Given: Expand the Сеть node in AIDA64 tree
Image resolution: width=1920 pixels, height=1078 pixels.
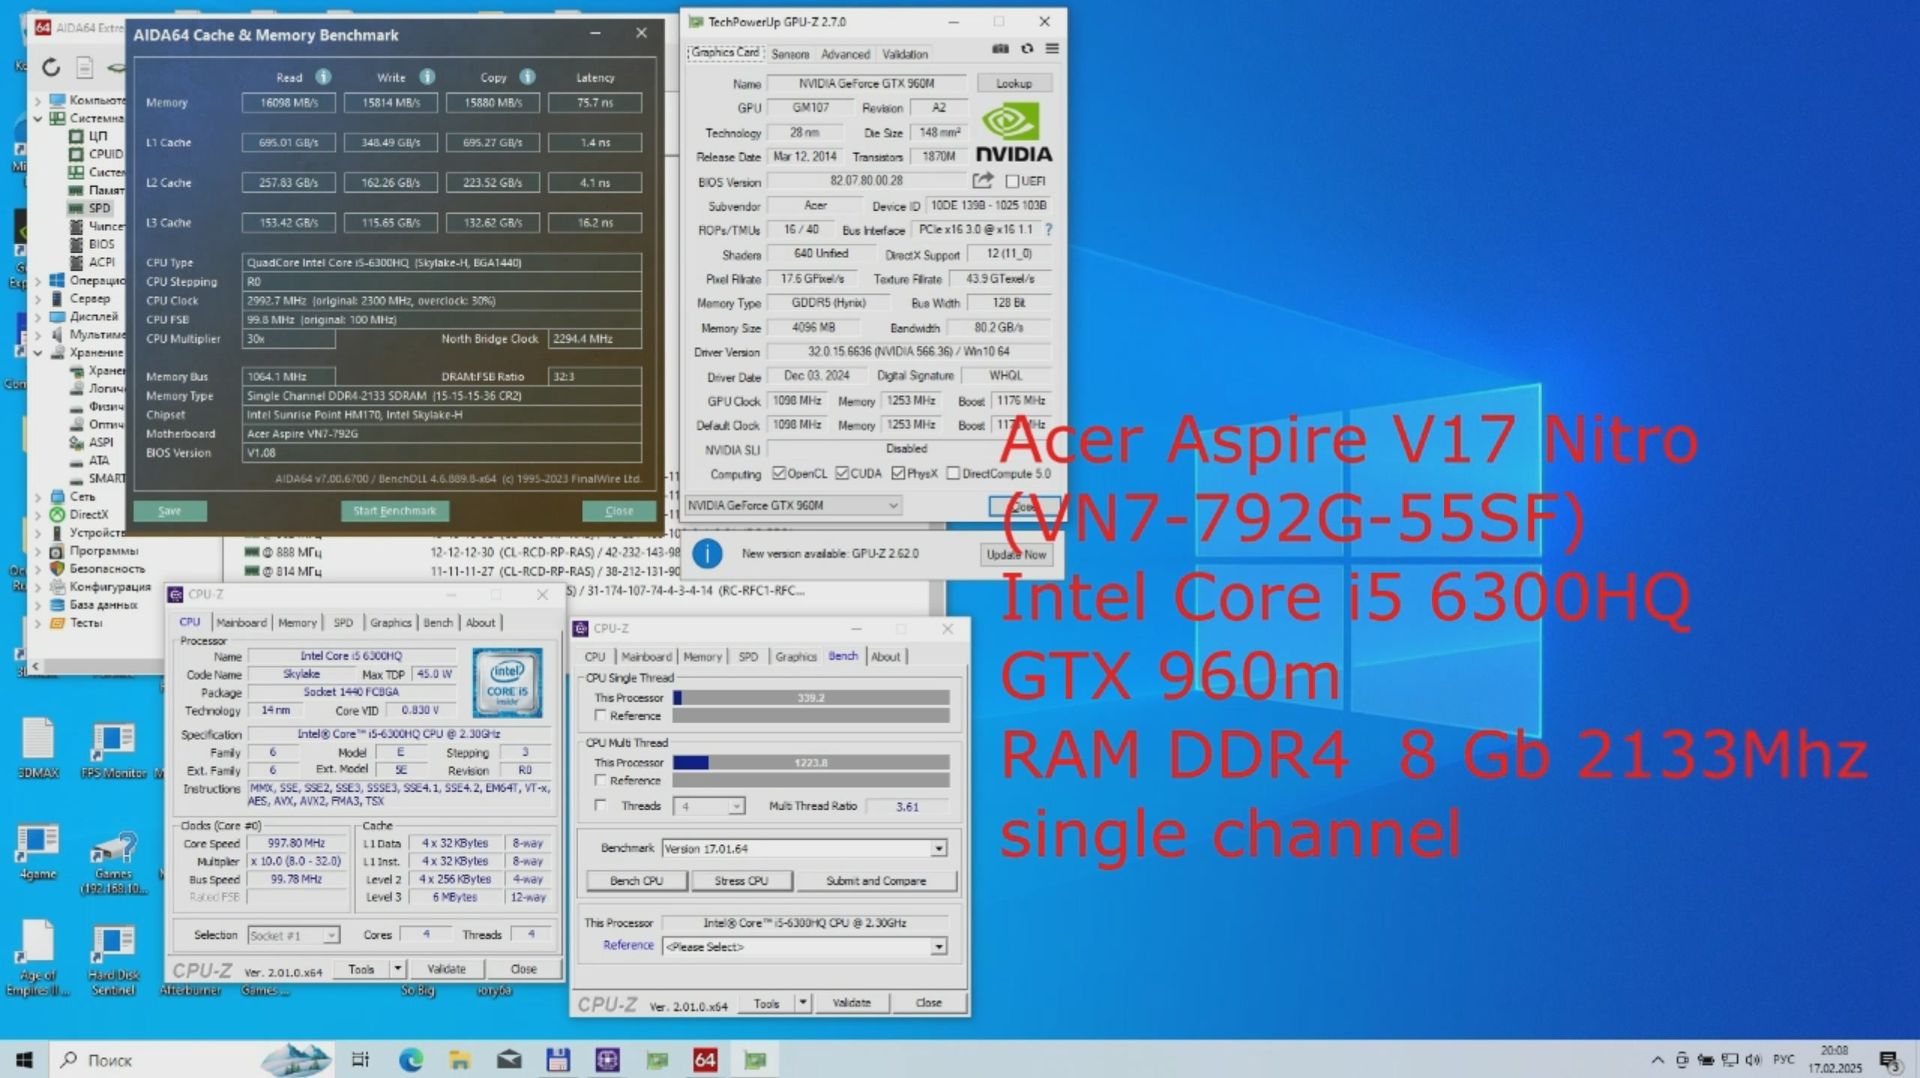Looking at the screenshot, I should (38, 497).
